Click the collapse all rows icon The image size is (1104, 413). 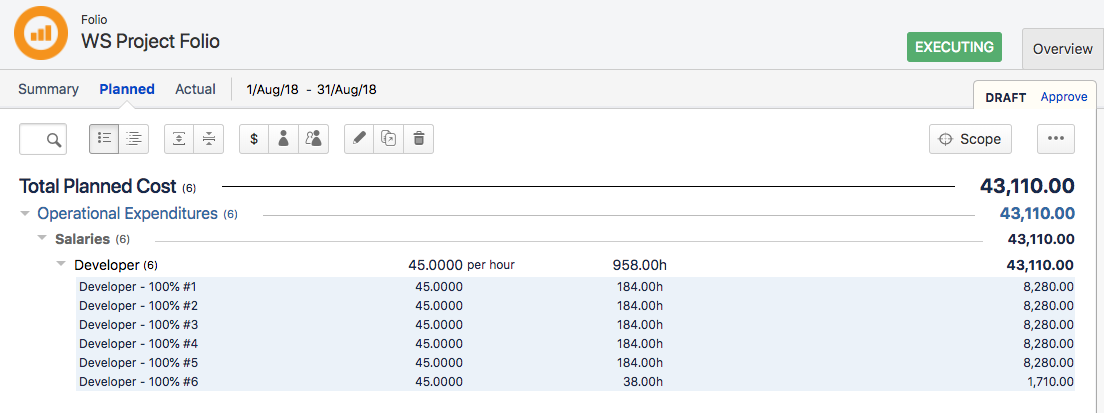(208, 139)
